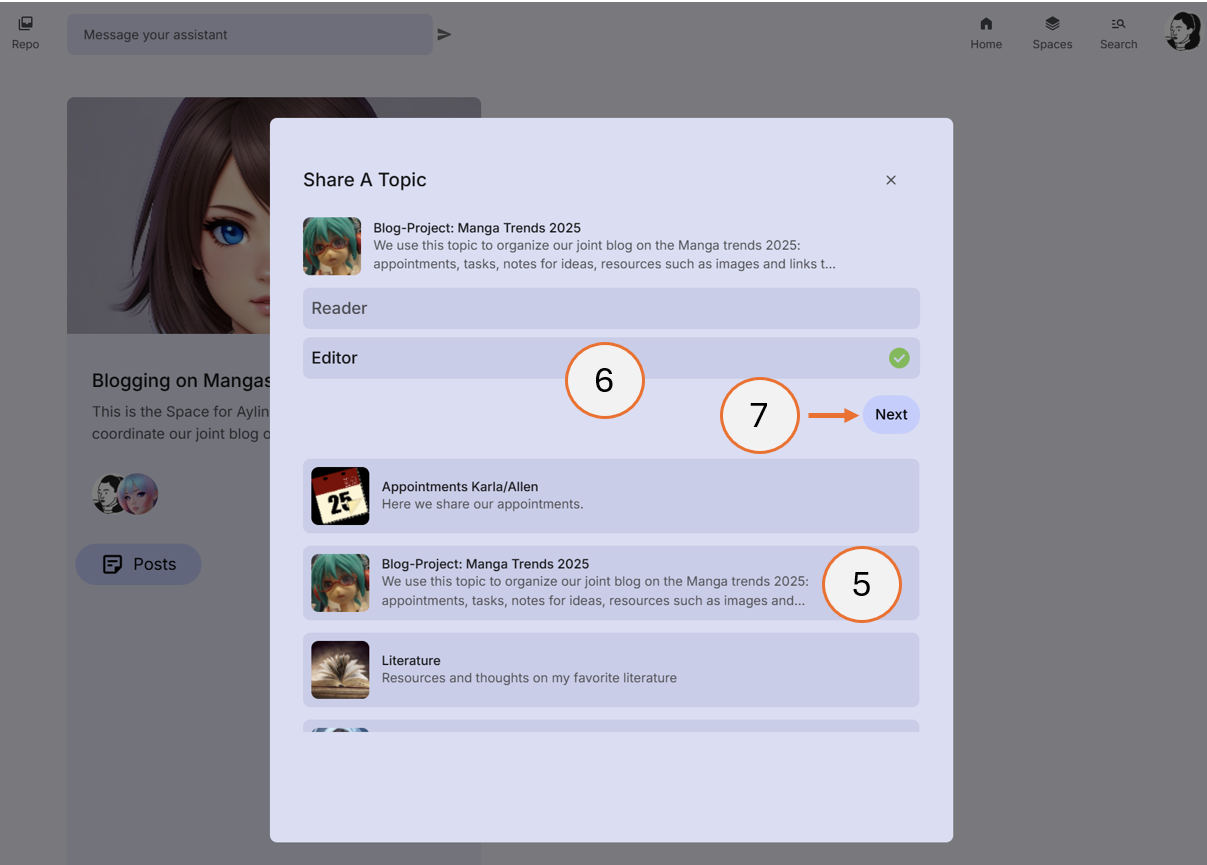Click your profile avatar in the top bar
Image resolution: width=1207 pixels, height=865 pixels.
(x=1182, y=30)
